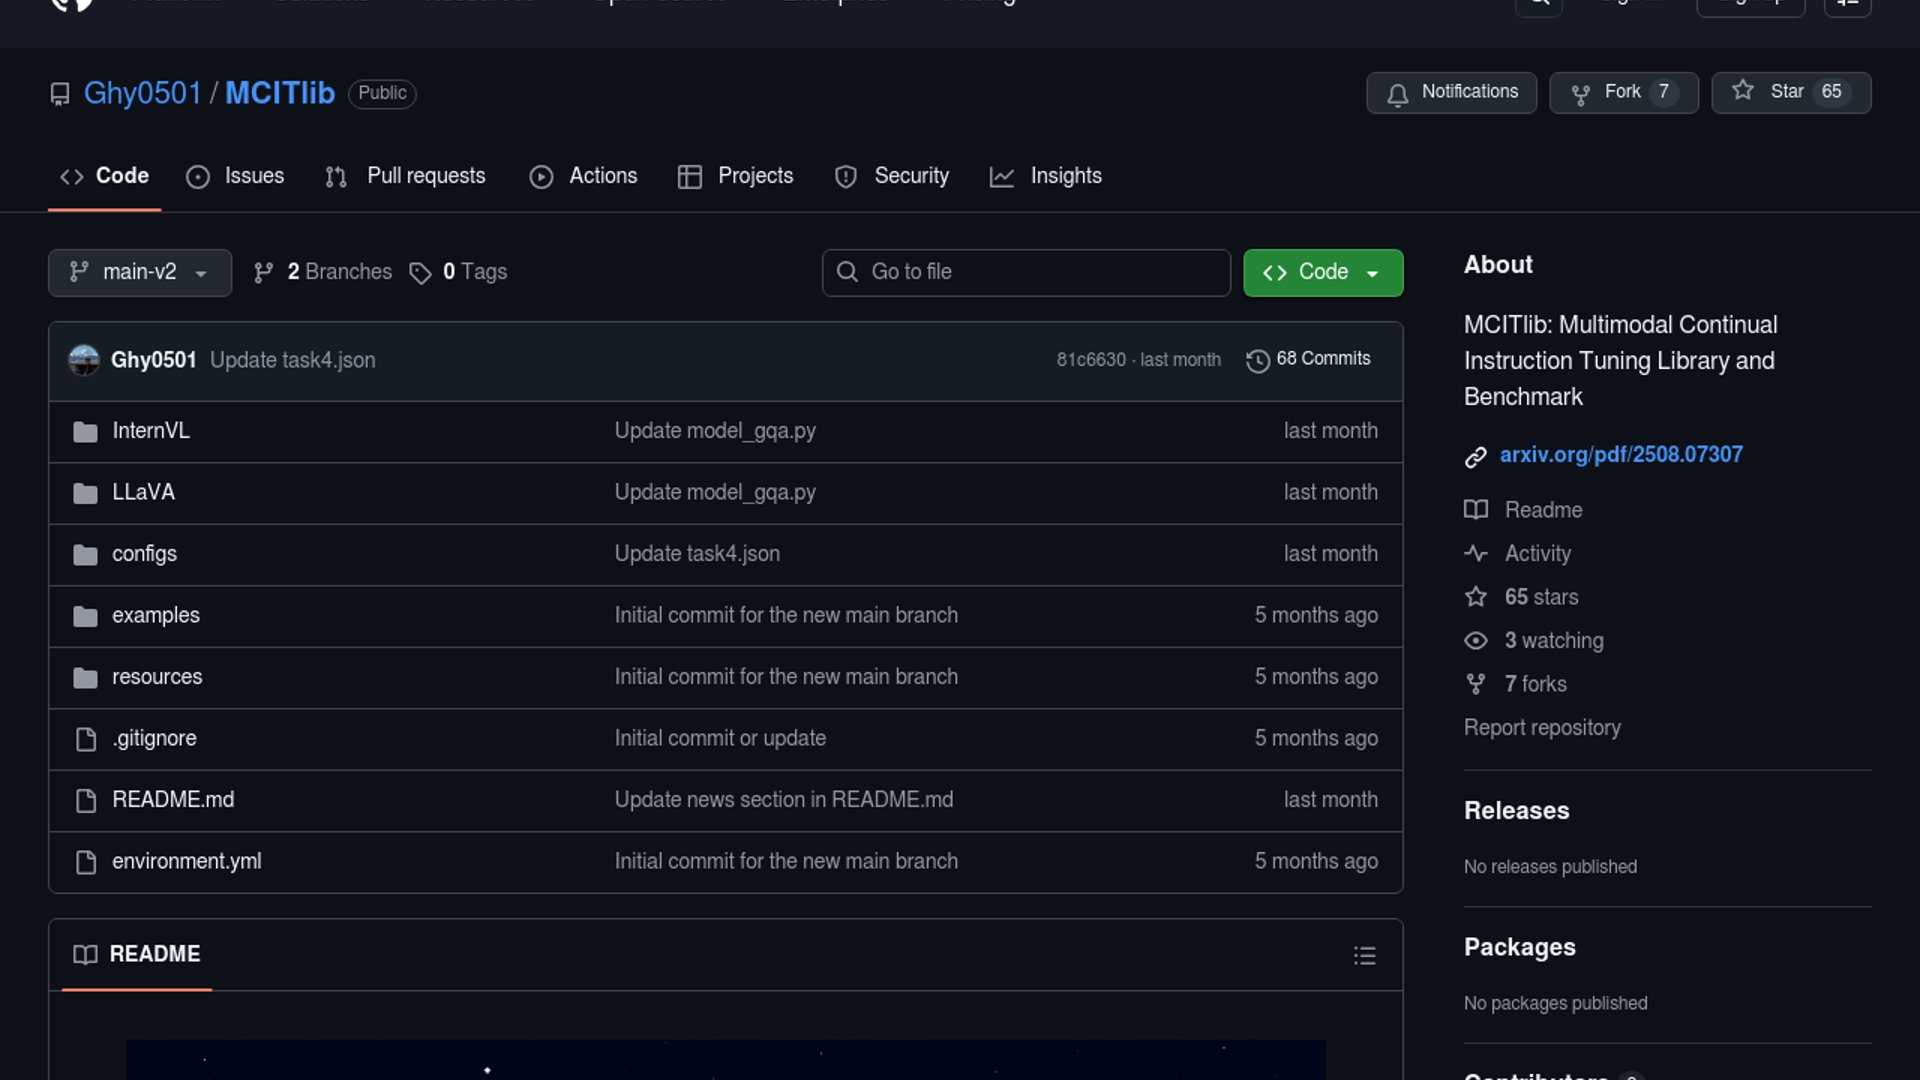Click the Activity pulse icon in About
This screenshot has width=1920, height=1080.
pyautogui.click(x=1475, y=553)
